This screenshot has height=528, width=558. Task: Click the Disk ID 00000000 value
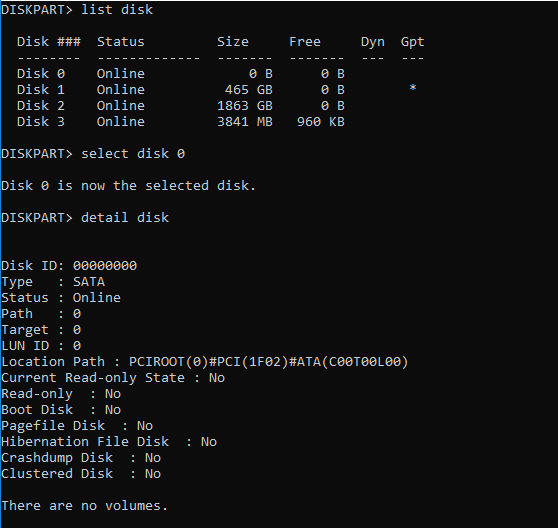105,266
